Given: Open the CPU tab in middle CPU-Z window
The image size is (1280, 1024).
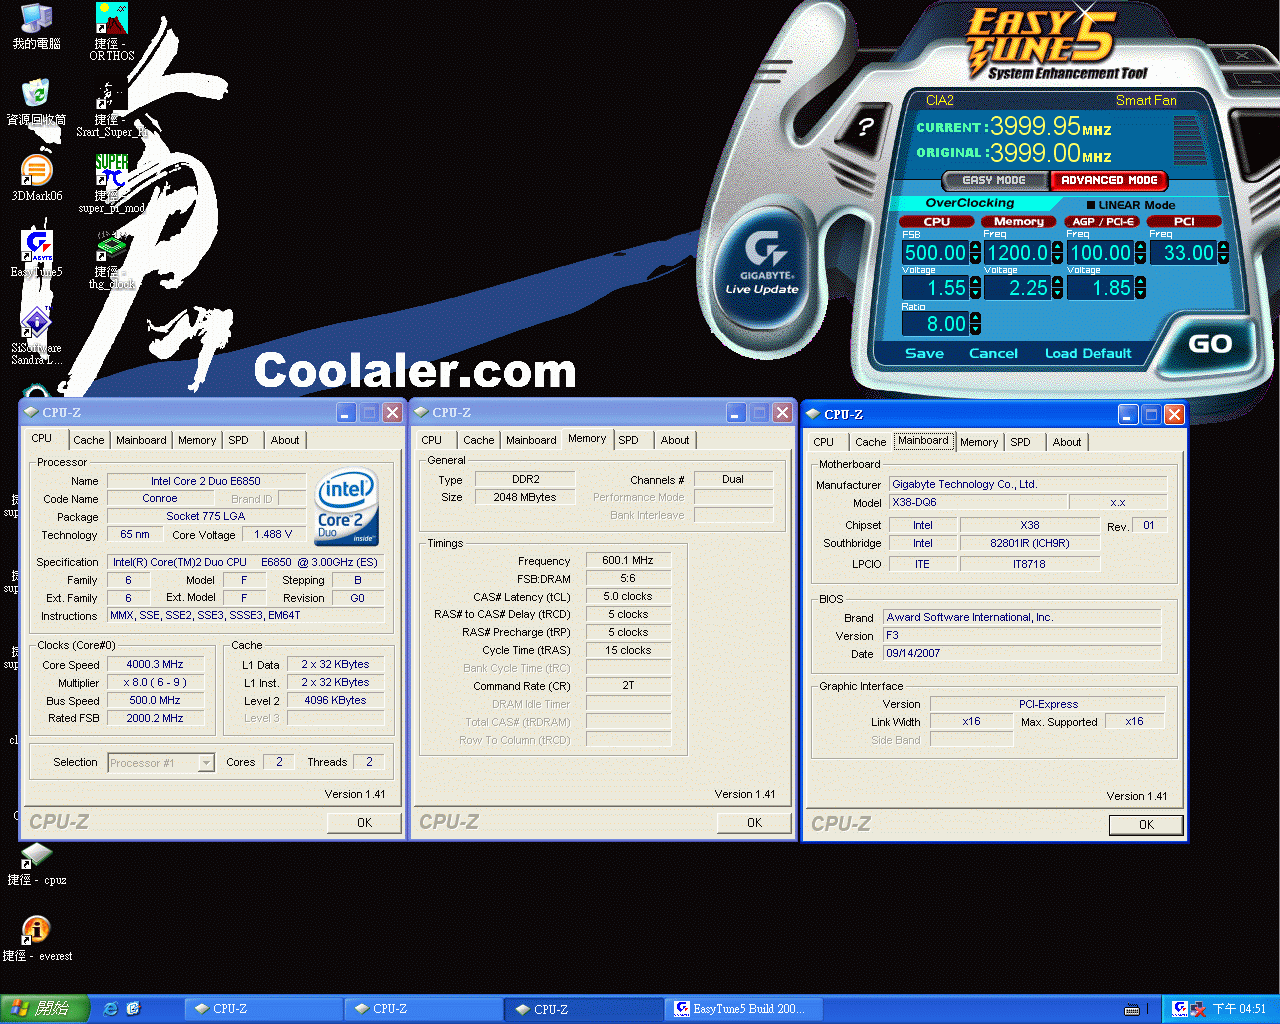Looking at the screenshot, I should coord(431,440).
